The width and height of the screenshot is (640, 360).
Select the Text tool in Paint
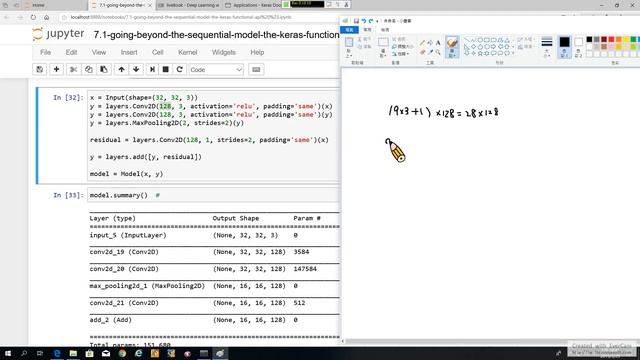tap(438, 43)
